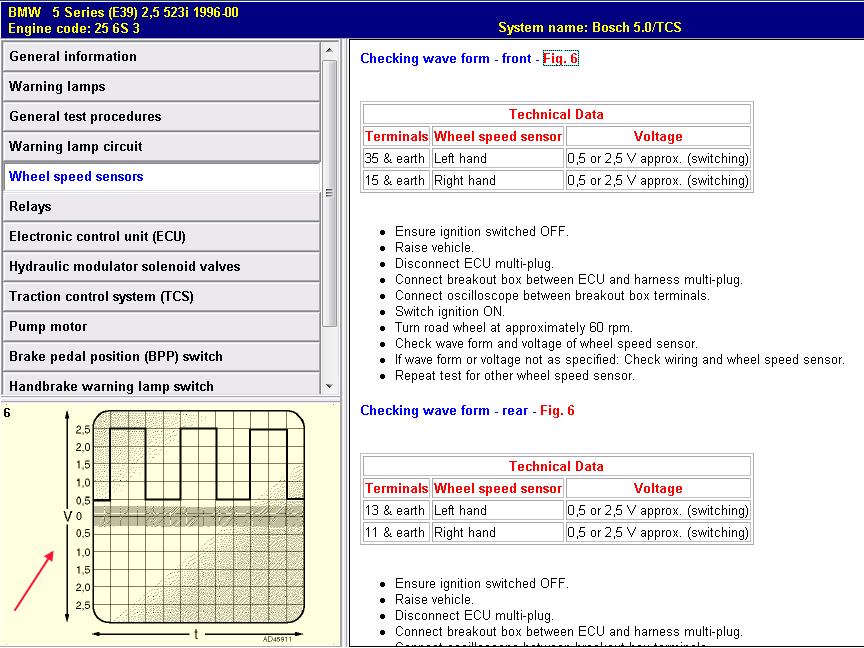Go to Warning lamp circuit
The width and height of the screenshot is (864, 648).
click(x=161, y=146)
